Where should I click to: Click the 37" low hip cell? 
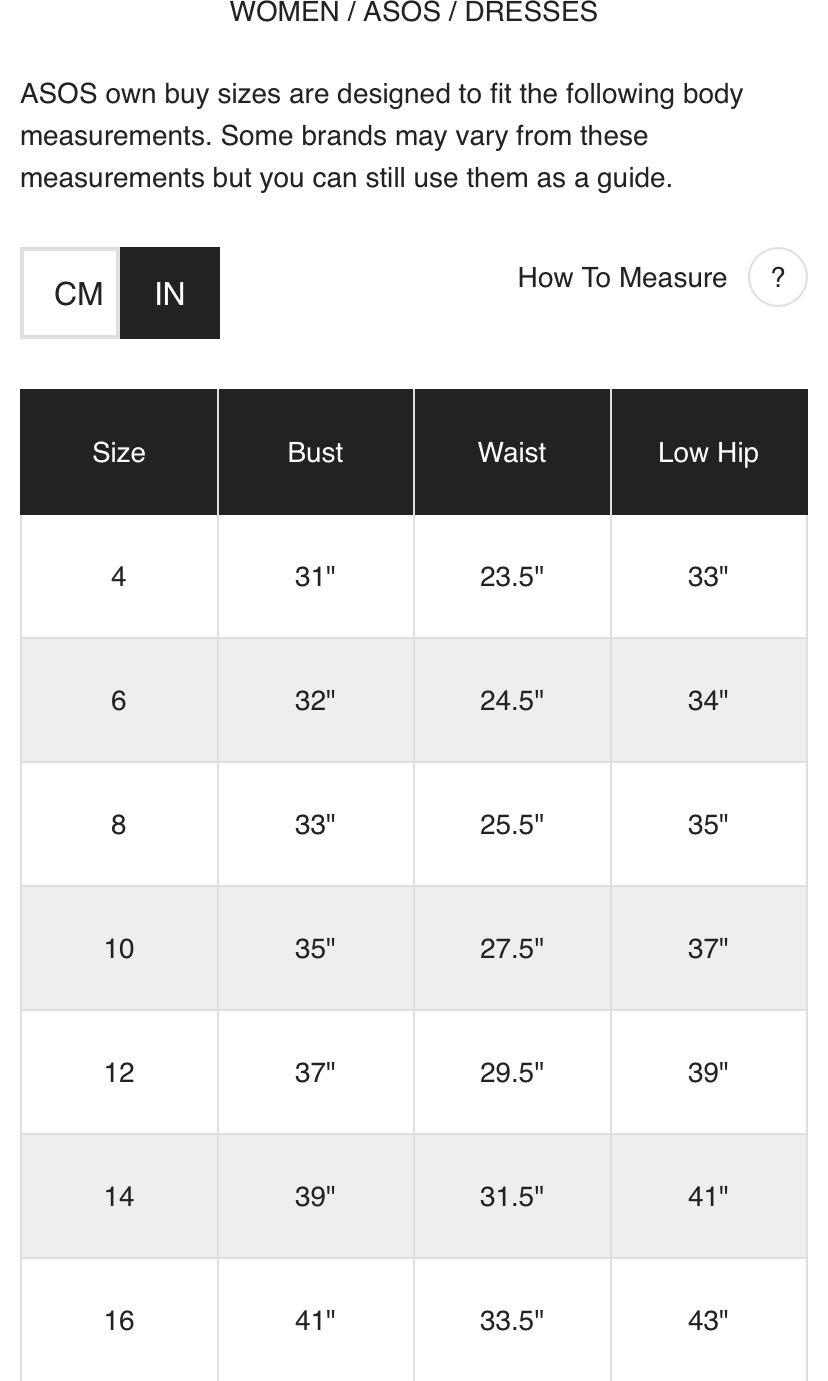(709, 949)
